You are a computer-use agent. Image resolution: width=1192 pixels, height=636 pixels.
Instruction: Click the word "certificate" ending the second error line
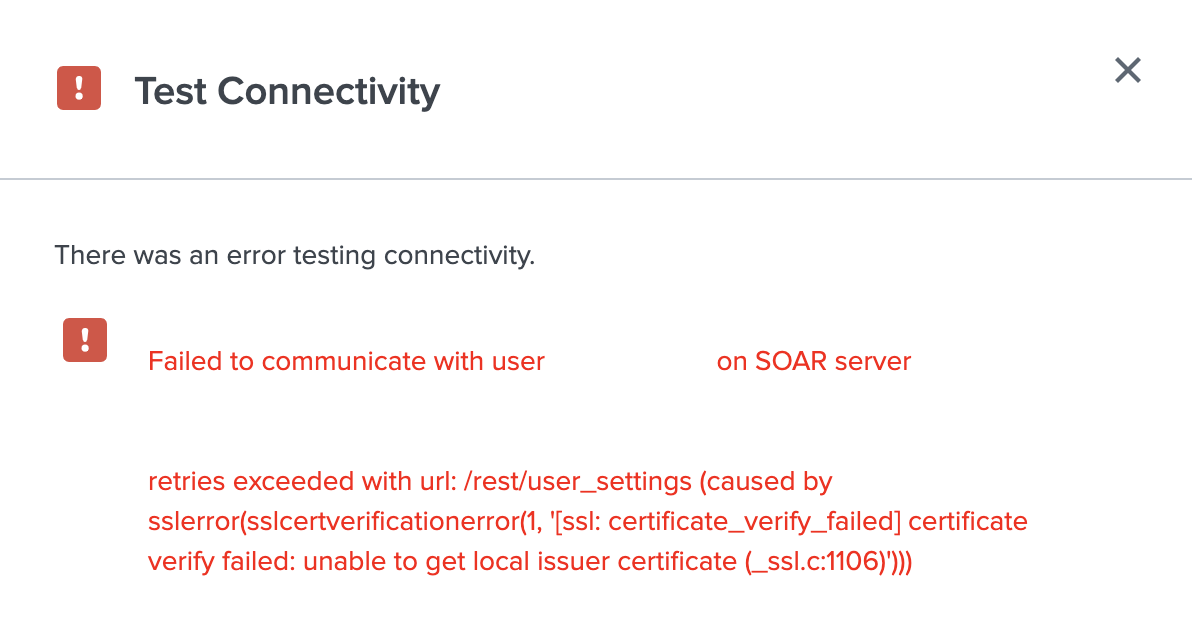[x=968, y=522]
